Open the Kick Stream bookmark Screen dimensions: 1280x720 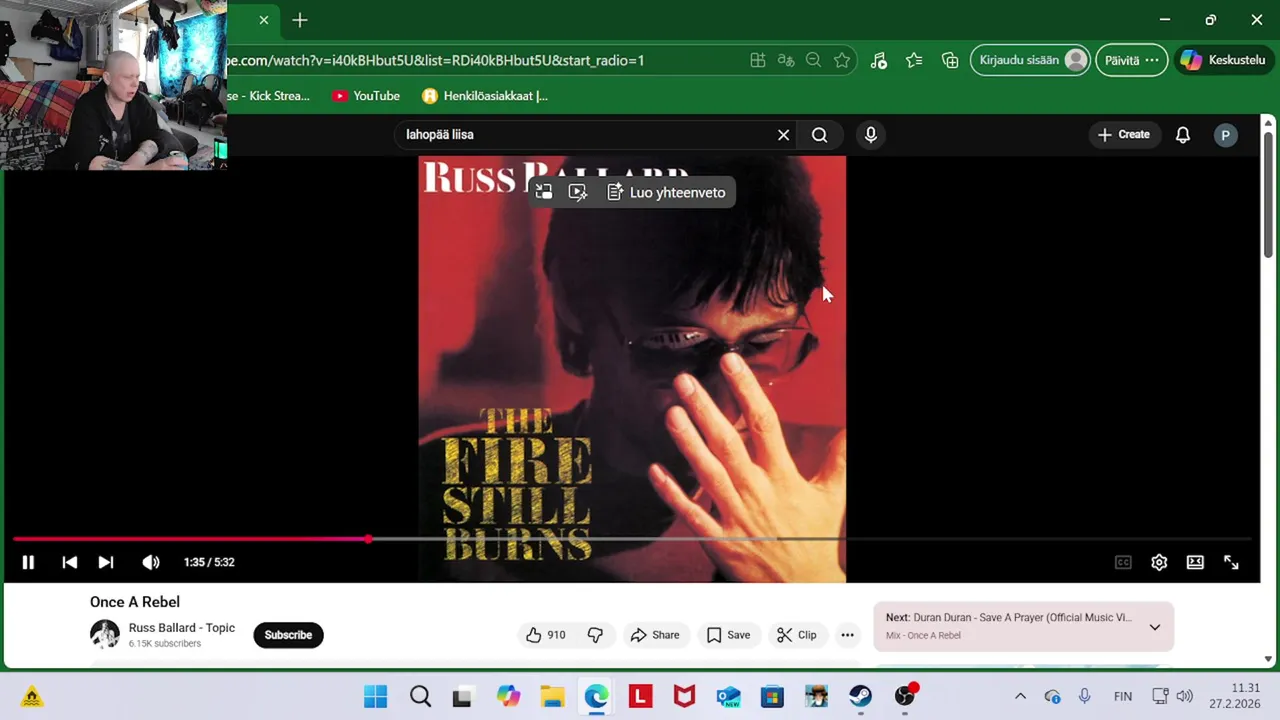pos(269,96)
